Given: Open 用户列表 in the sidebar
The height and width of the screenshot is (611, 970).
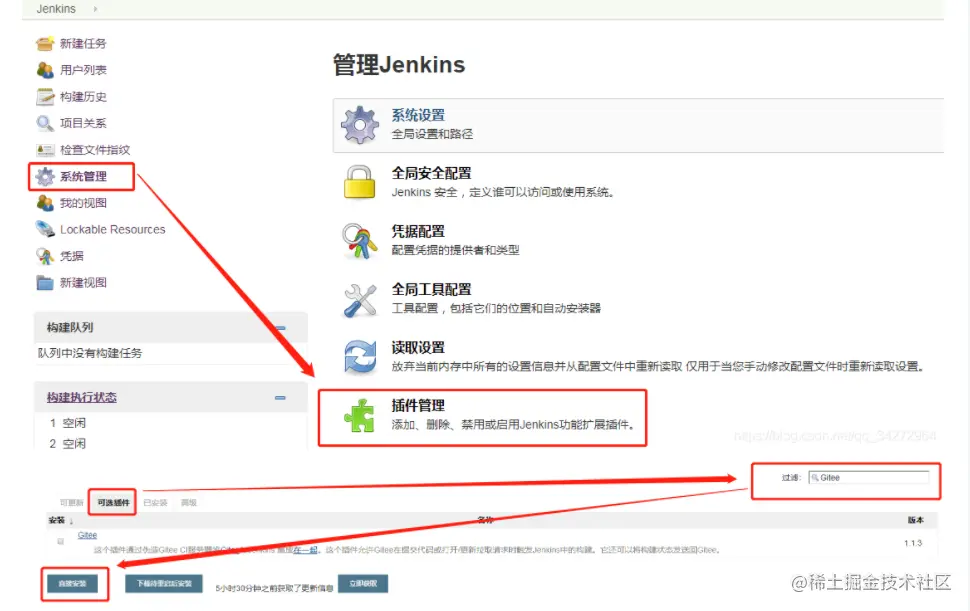Looking at the screenshot, I should coord(83,70).
